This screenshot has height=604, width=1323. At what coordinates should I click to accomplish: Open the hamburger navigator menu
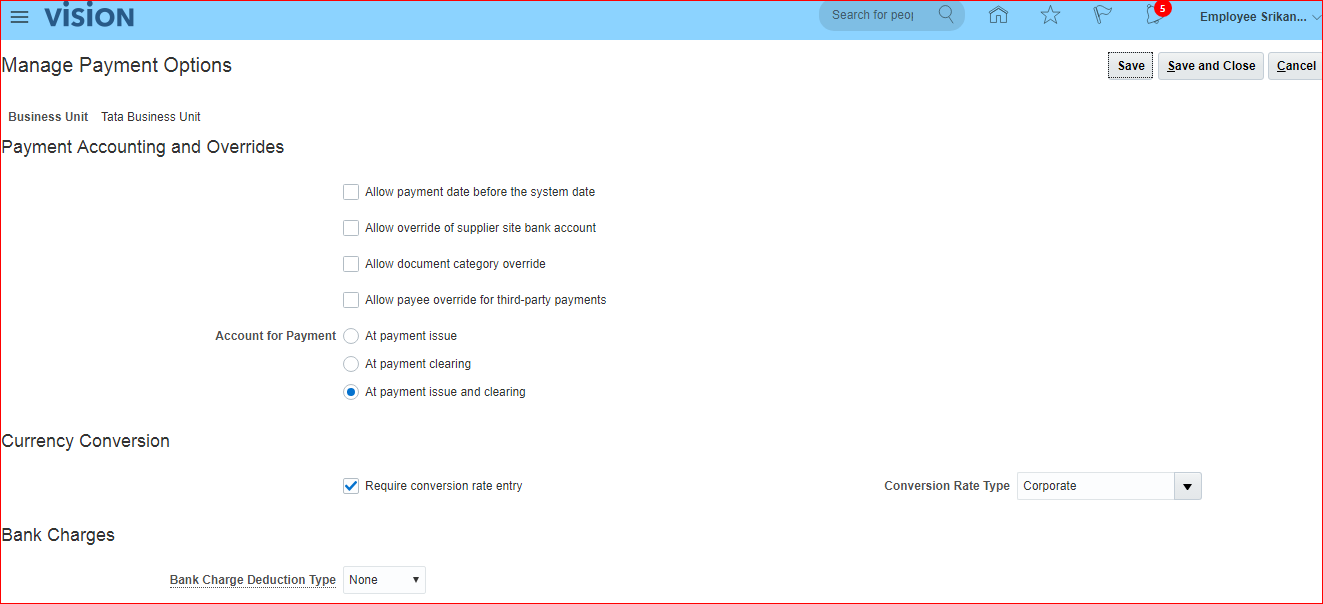pyautogui.click(x=19, y=17)
